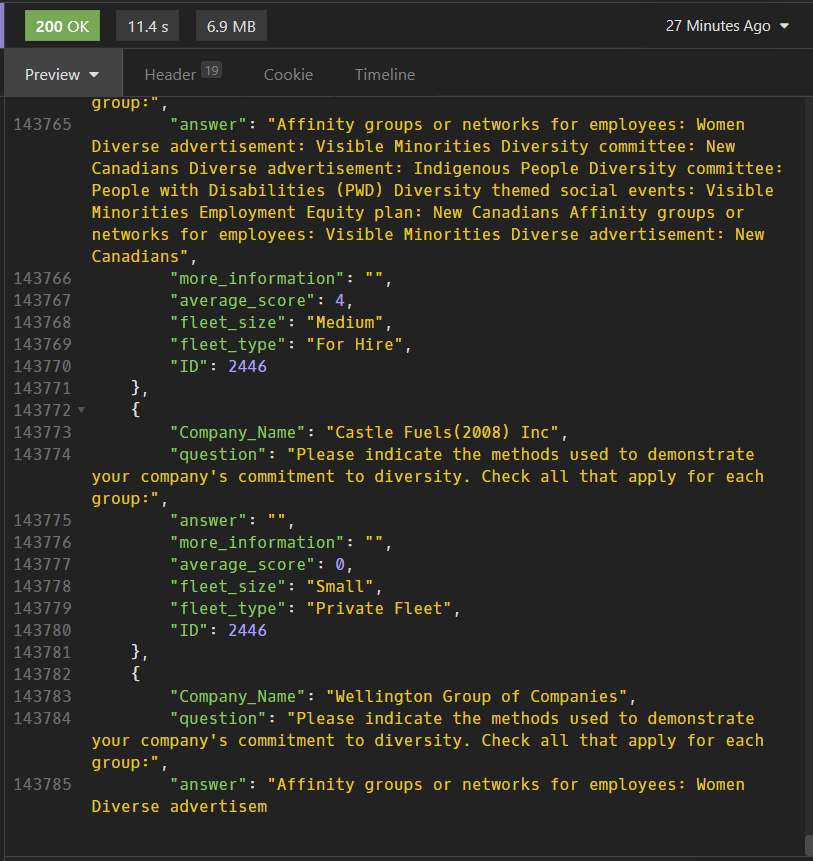Click the caret arrow beside 27 Minutes Ago
The height and width of the screenshot is (861, 813).
coord(784,27)
